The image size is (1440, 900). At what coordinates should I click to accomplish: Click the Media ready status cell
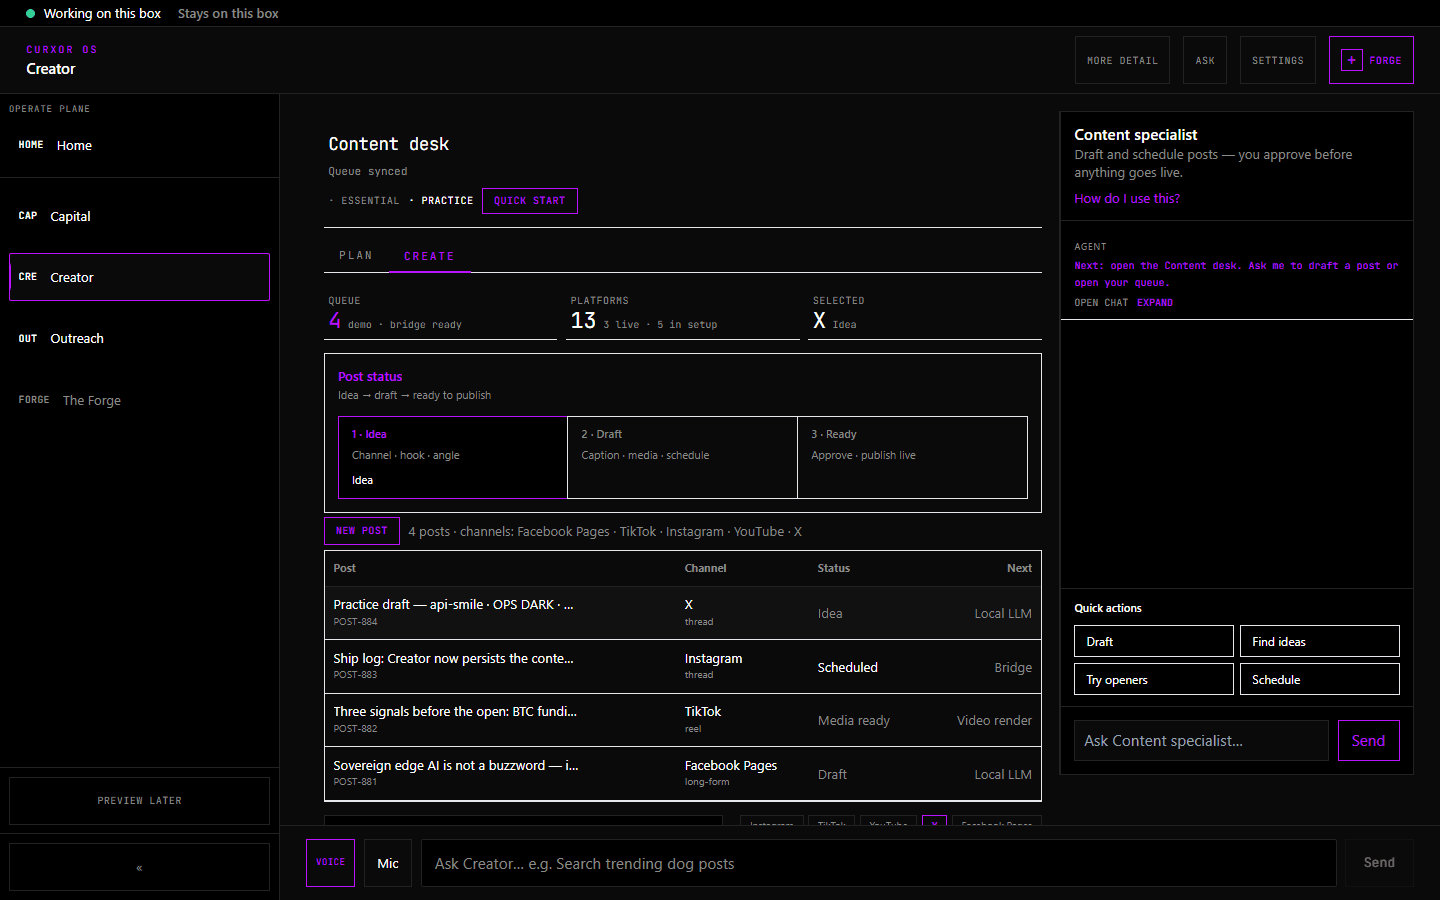pyautogui.click(x=853, y=721)
